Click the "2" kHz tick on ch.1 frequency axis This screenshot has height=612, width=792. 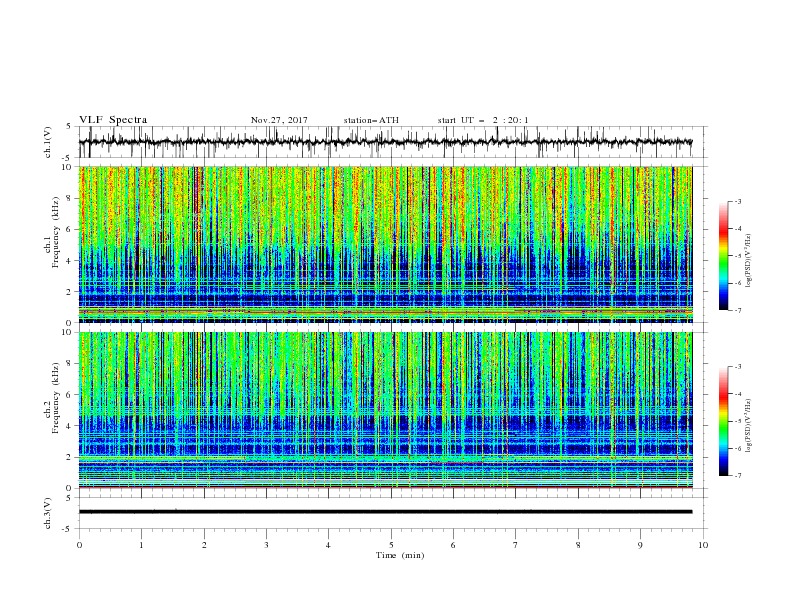point(70,292)
